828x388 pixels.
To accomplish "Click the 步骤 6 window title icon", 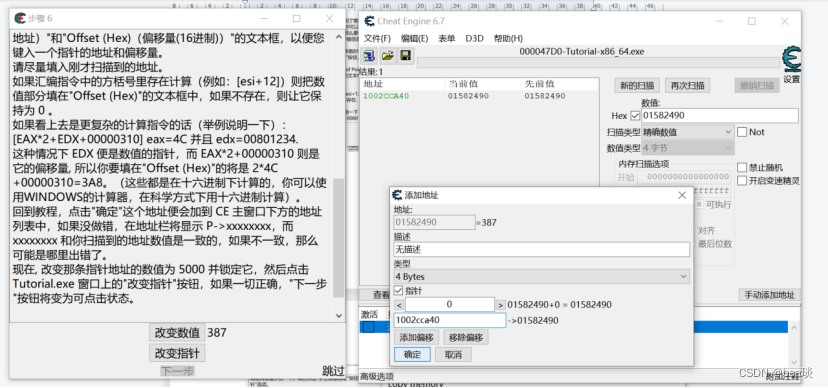I will [x=20, y=18].
